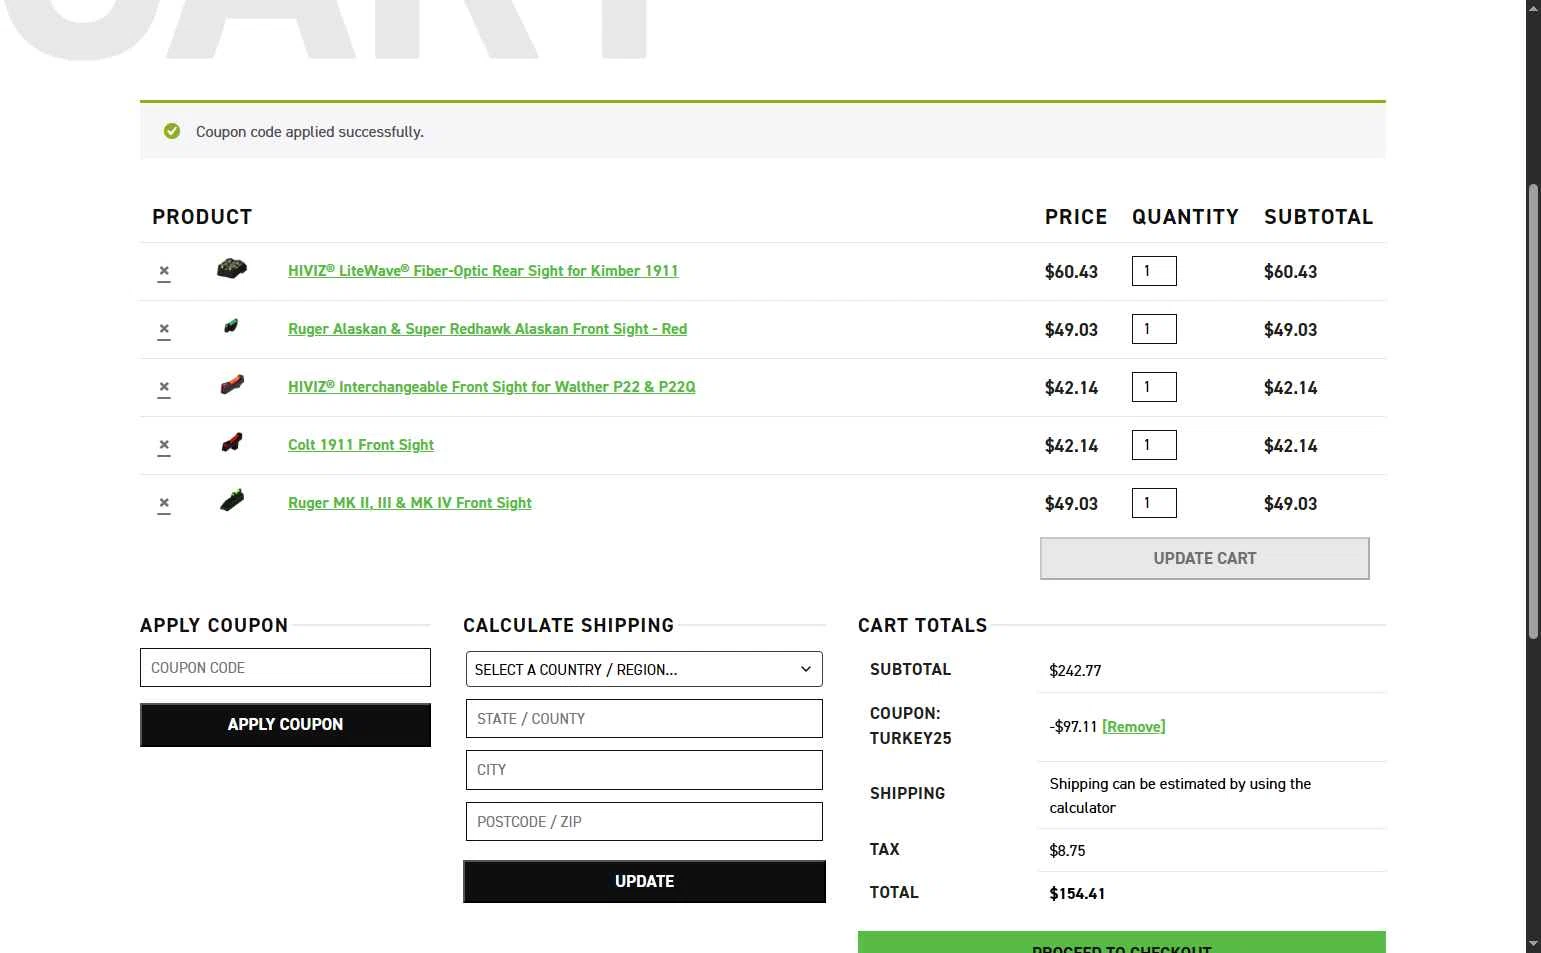Image resolution: width=1541 pixels, height=953 pixels.
Task: Focus the Coupon Code field
Action: (x=285, y=668)
